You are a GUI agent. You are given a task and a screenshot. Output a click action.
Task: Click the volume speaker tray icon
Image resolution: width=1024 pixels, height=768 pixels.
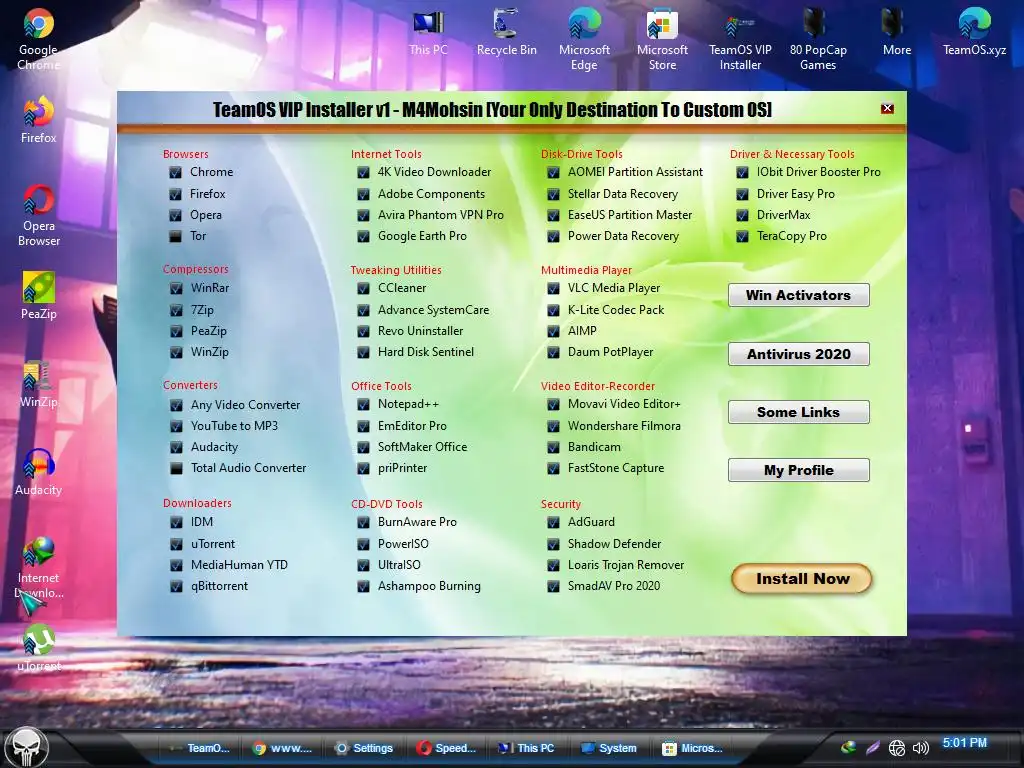tap(921, 748)
